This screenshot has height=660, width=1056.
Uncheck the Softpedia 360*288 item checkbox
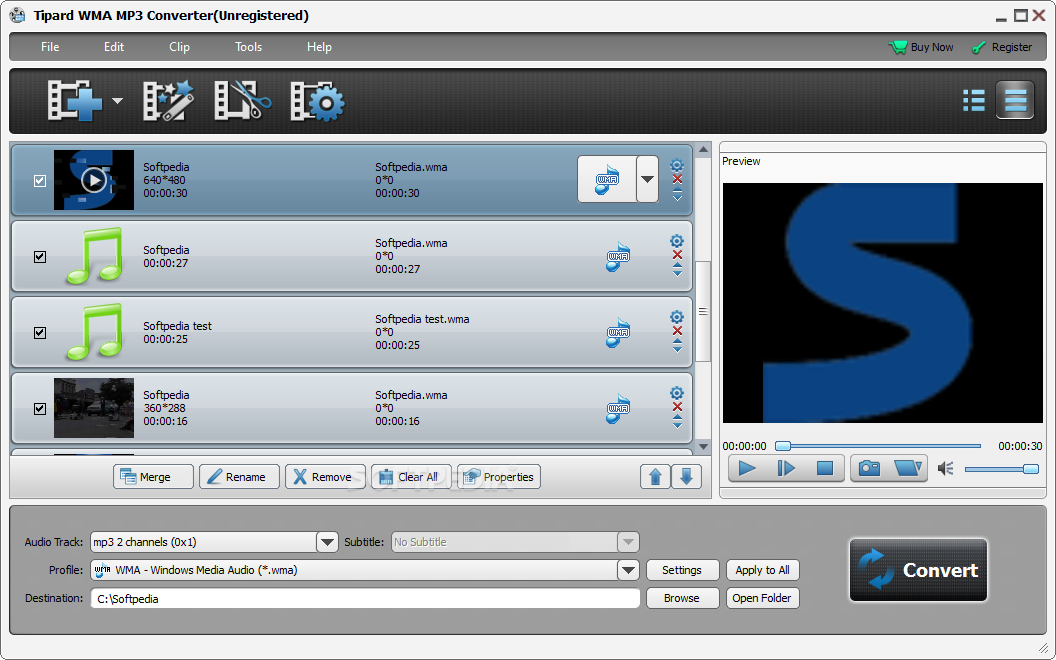(x=40, y=409)
